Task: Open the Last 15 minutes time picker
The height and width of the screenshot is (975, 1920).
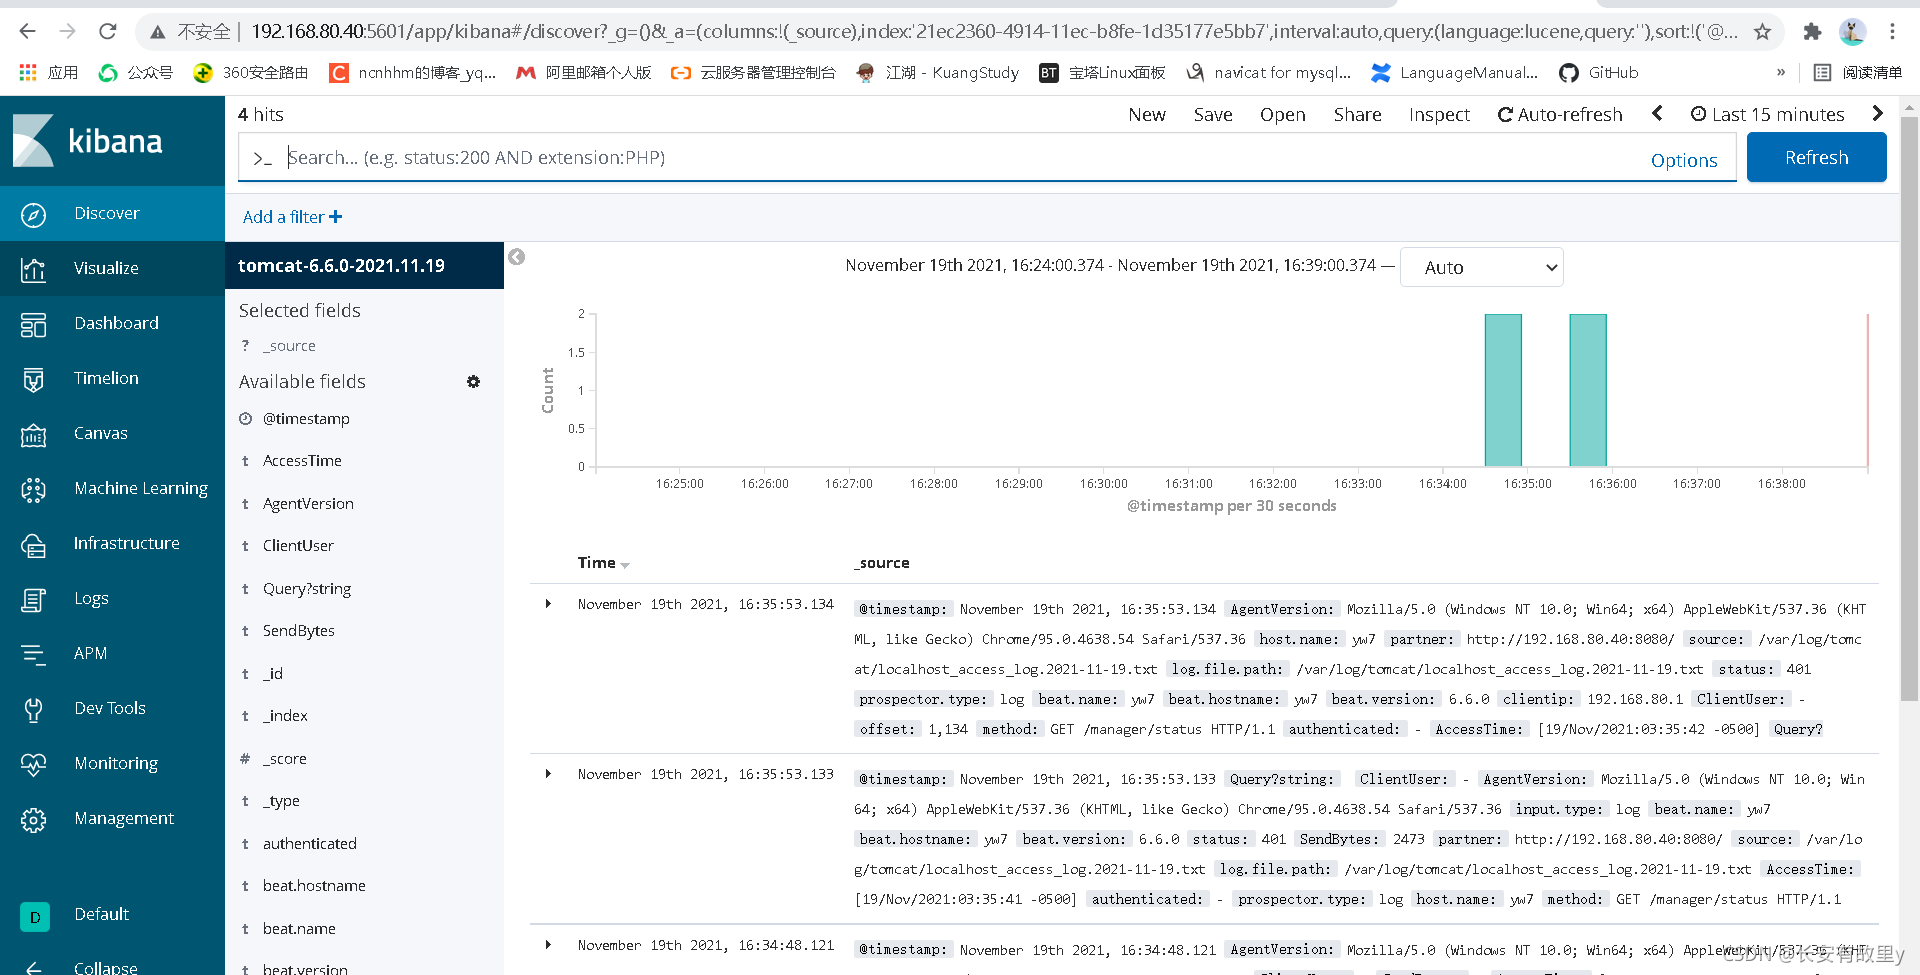Action: [x=1767, y=114]
